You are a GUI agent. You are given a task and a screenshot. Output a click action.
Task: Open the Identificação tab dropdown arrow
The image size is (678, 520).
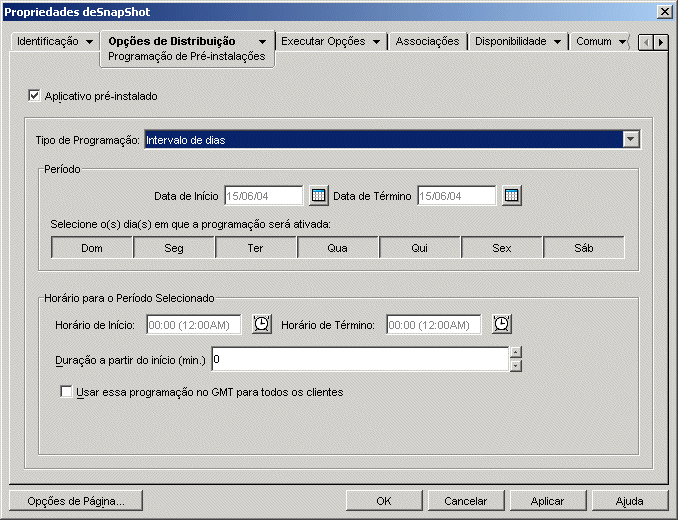[x=89, y=42]
